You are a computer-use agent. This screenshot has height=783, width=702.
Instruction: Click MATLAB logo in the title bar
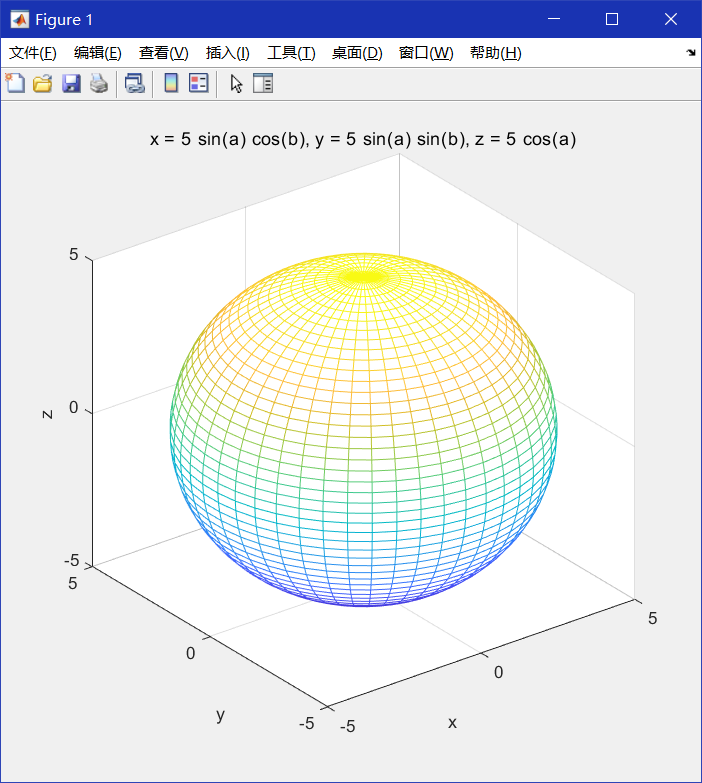19,19
